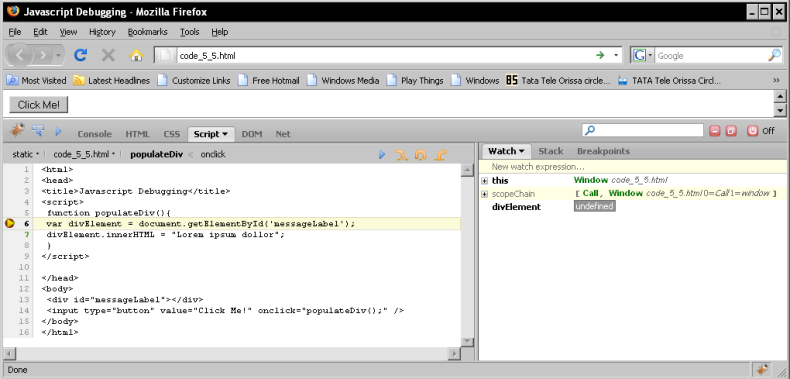790x379 pixels.
Task: Open the File menu
Action: pyautogui.click(x=15, y=32)
